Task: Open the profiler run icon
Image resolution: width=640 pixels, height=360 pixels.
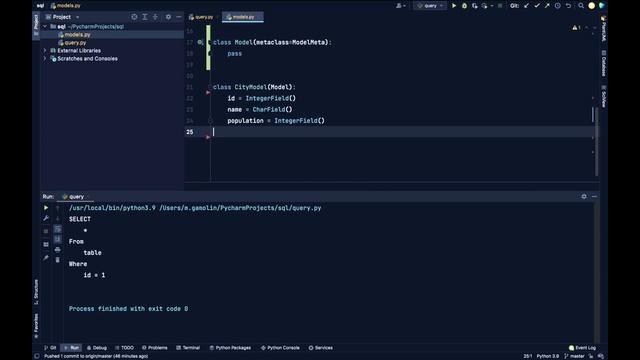Action: click(x=484, y=6)
